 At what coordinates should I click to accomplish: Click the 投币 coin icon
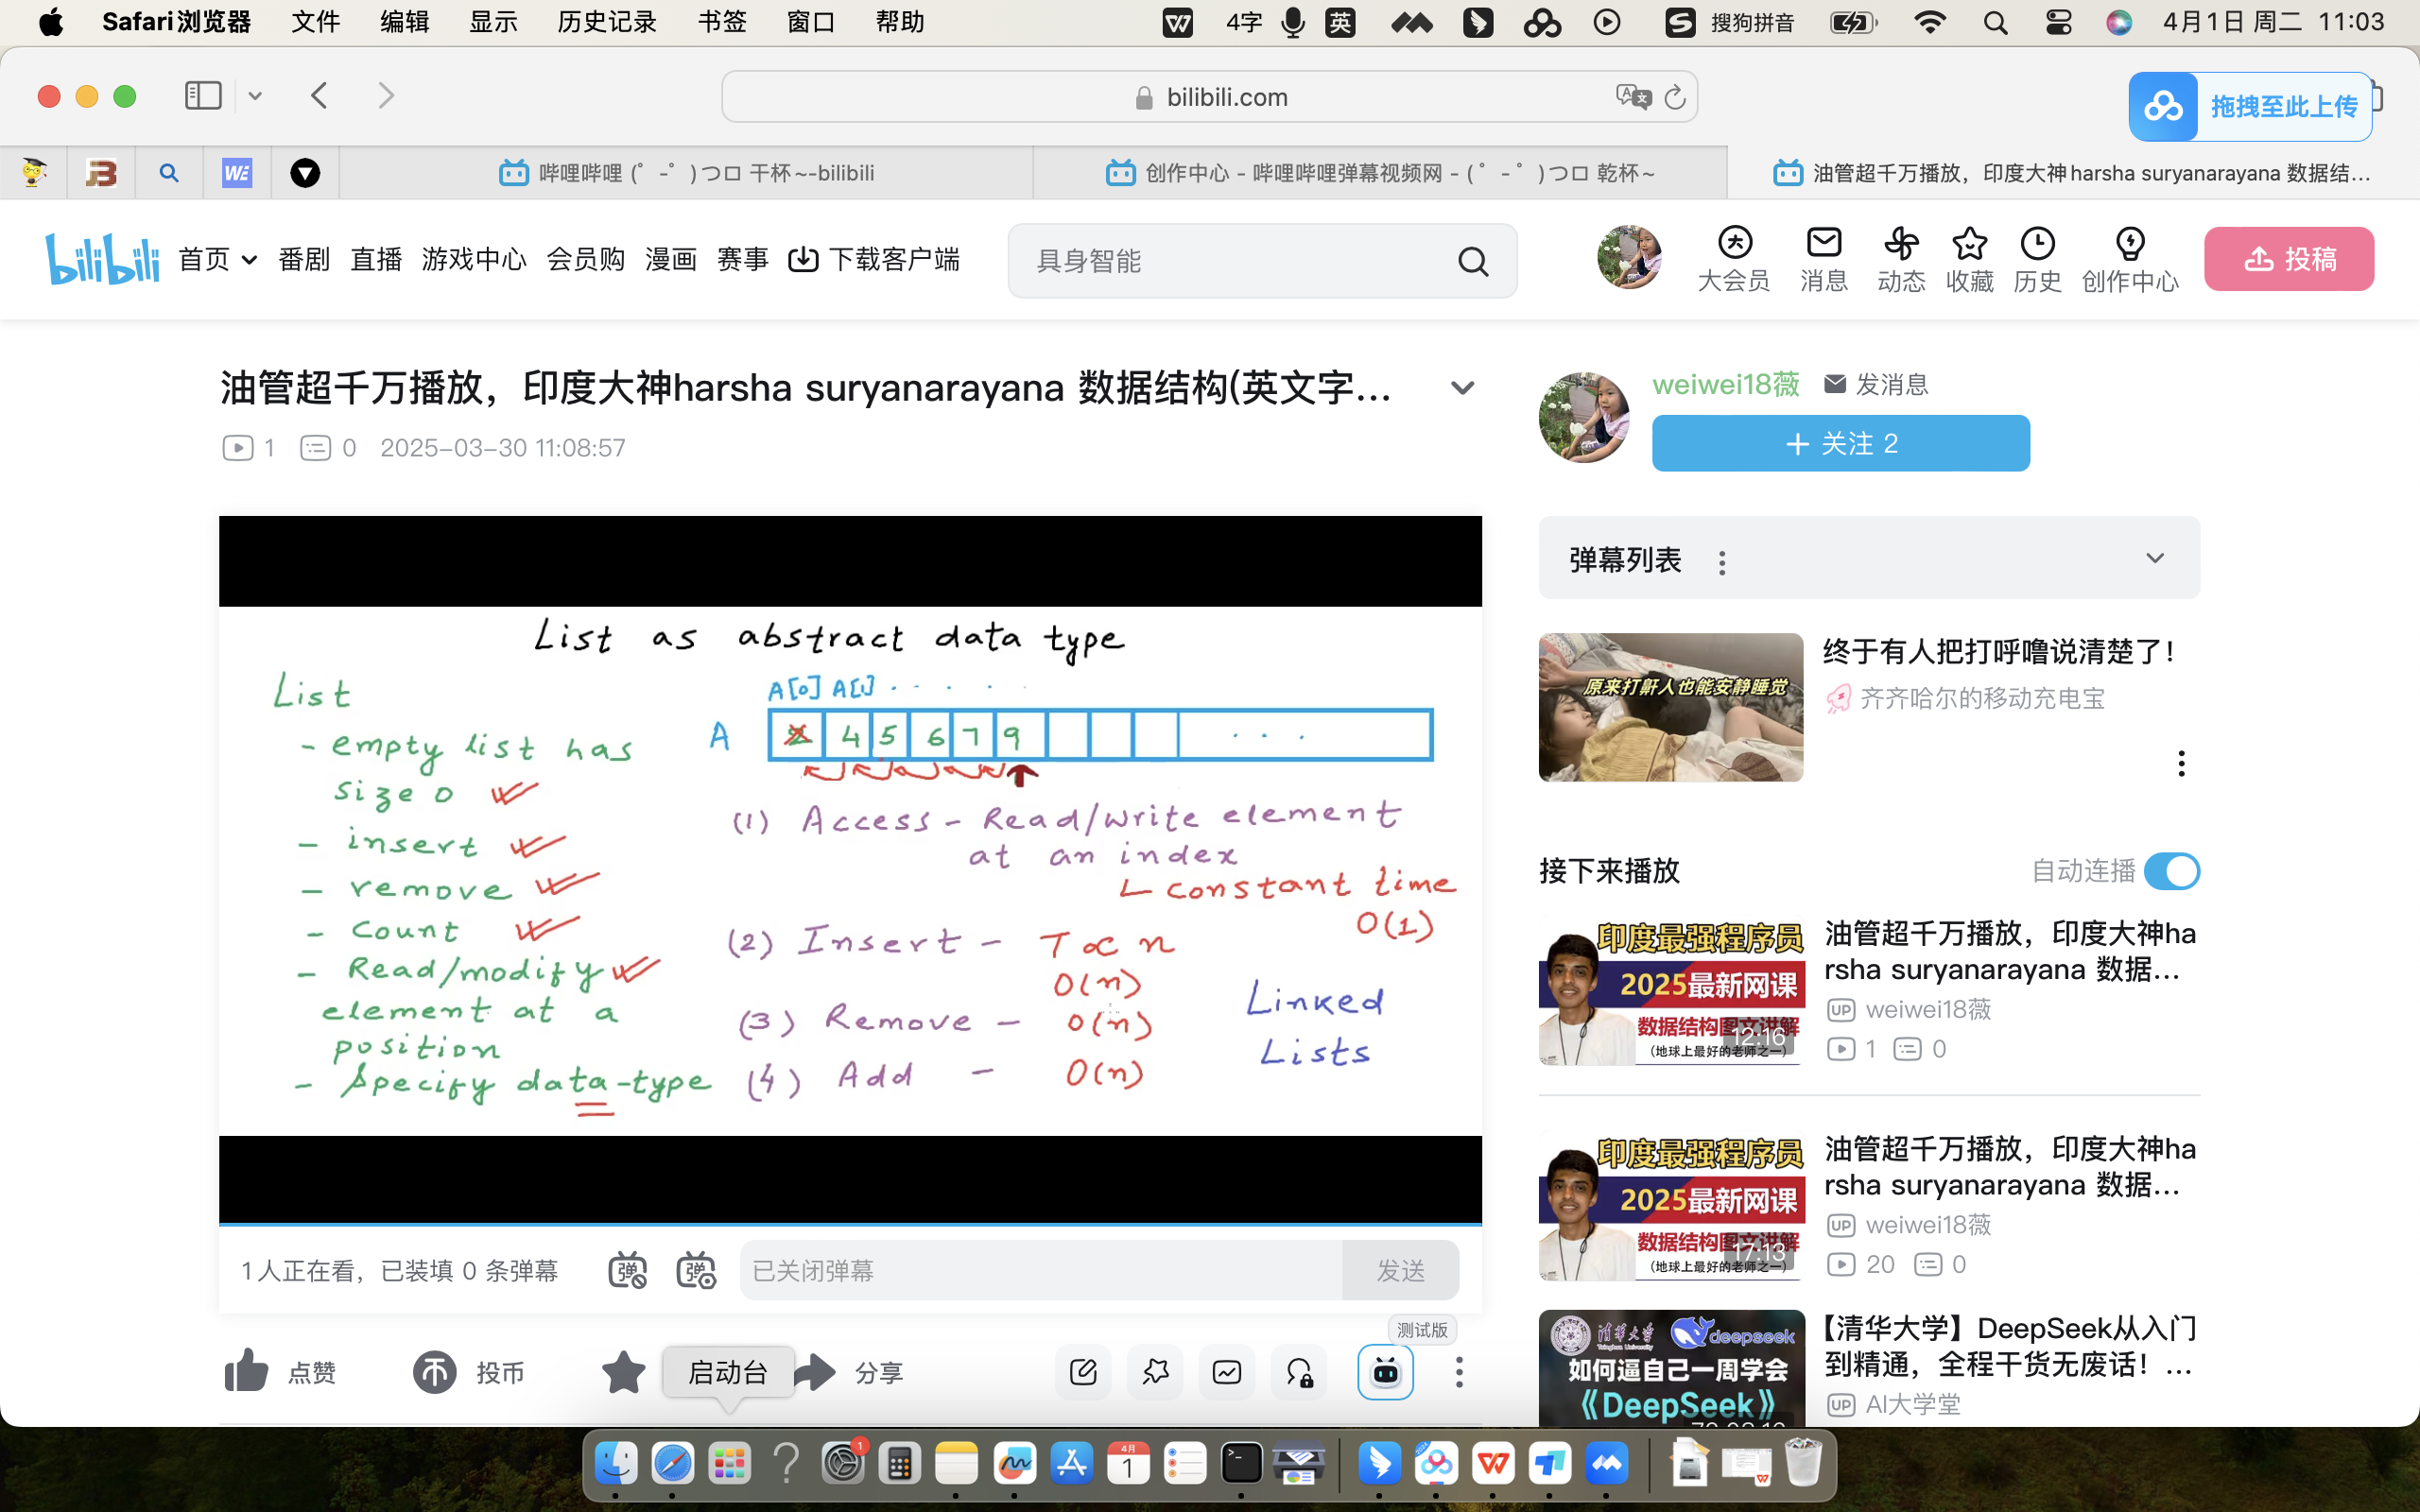click(435, 1372)
